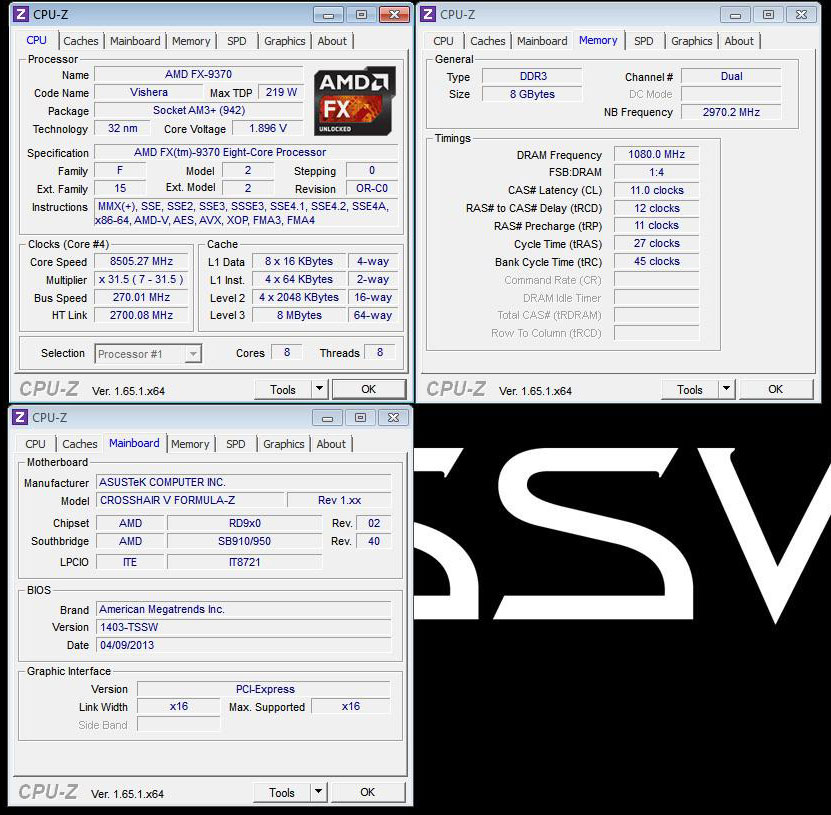Open Tools dropdown arrow in Memory window
The height and width of the screenshot is (815, 831).
[727, 389]
